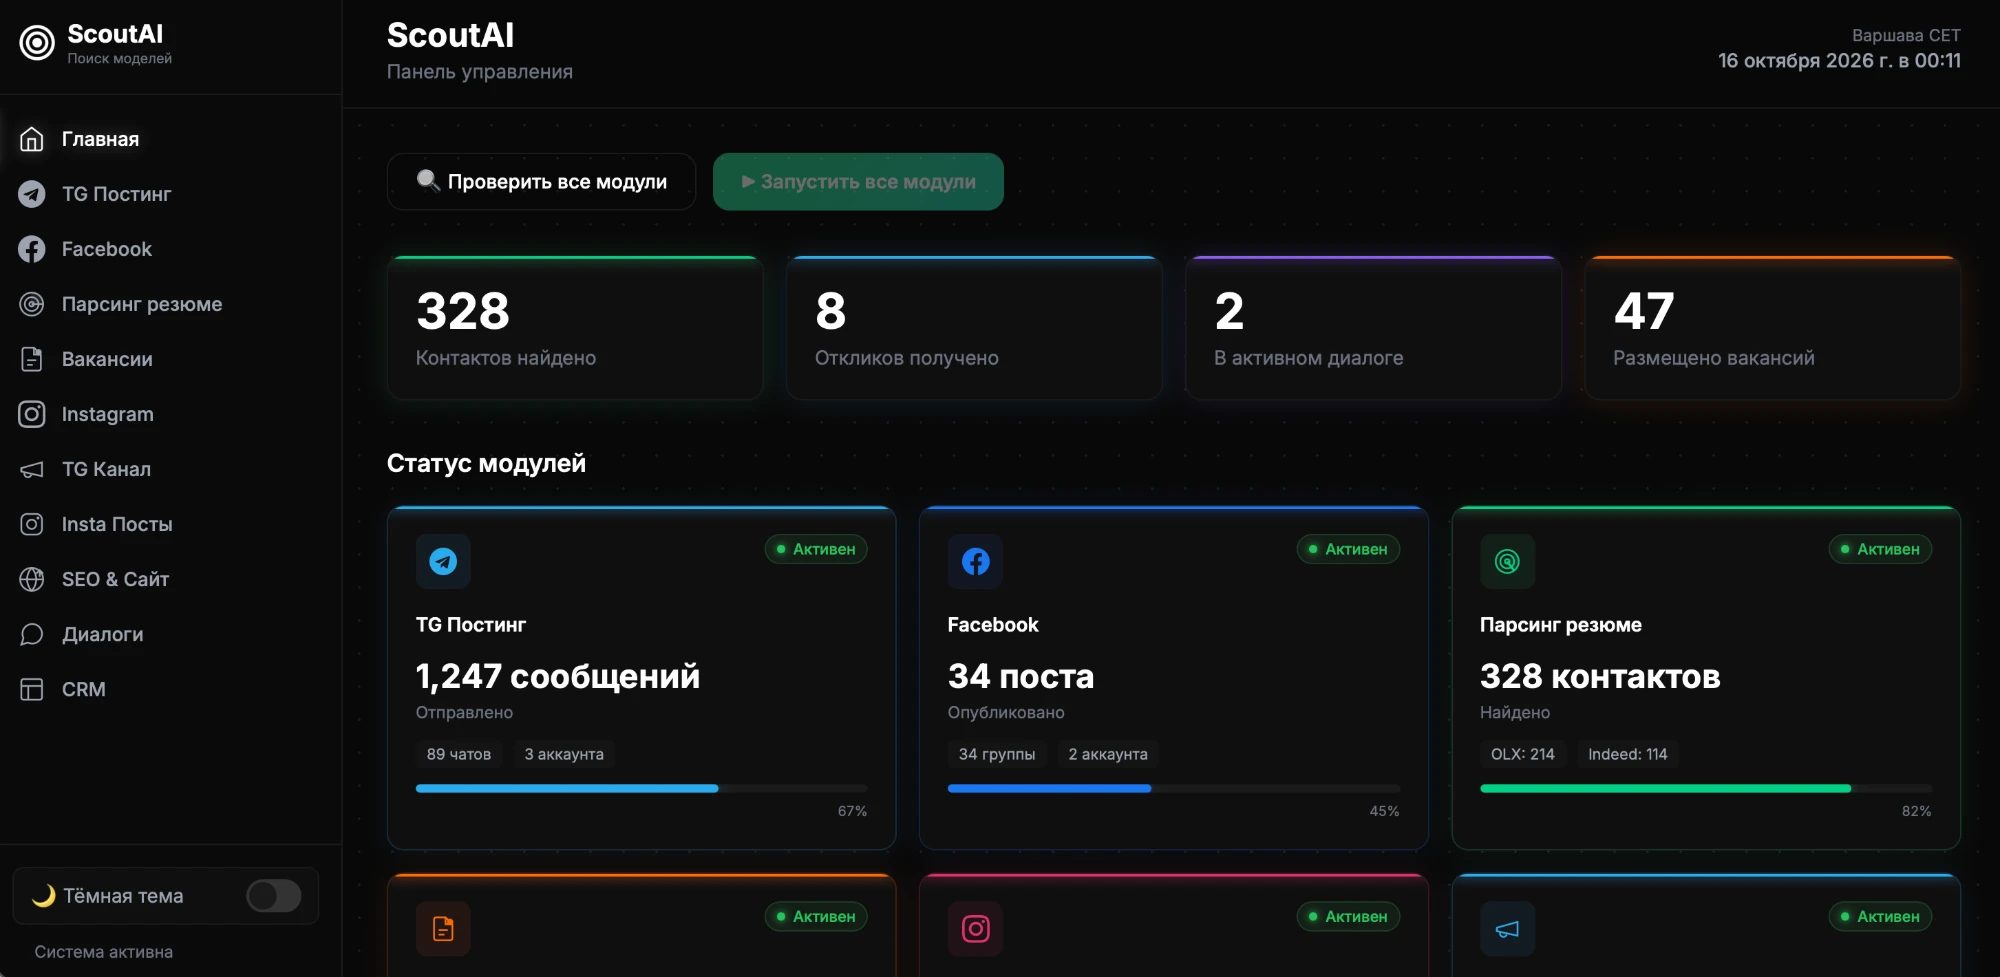Open the 328 Контактов найдено stat card

tap(575, 328)
